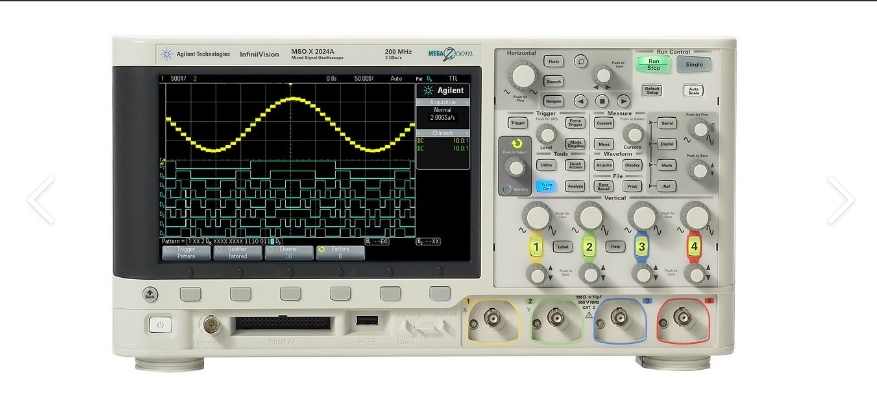The height and width of the screenshot is (400, 877).
Task: Click the Default Setup key
Action: 652,90
